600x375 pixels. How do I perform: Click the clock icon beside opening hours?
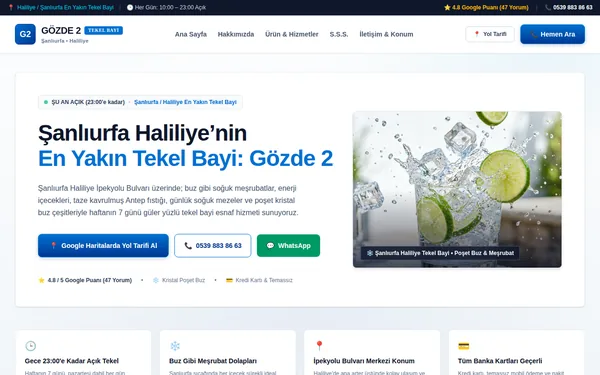tap(130, 7)
